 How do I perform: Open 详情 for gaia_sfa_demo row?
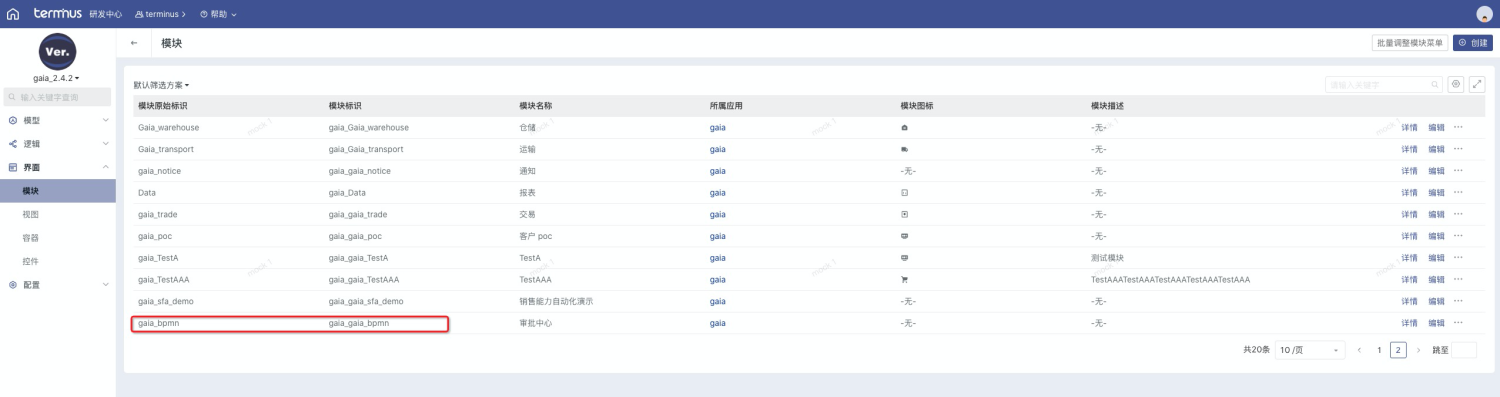point(1409,301)
